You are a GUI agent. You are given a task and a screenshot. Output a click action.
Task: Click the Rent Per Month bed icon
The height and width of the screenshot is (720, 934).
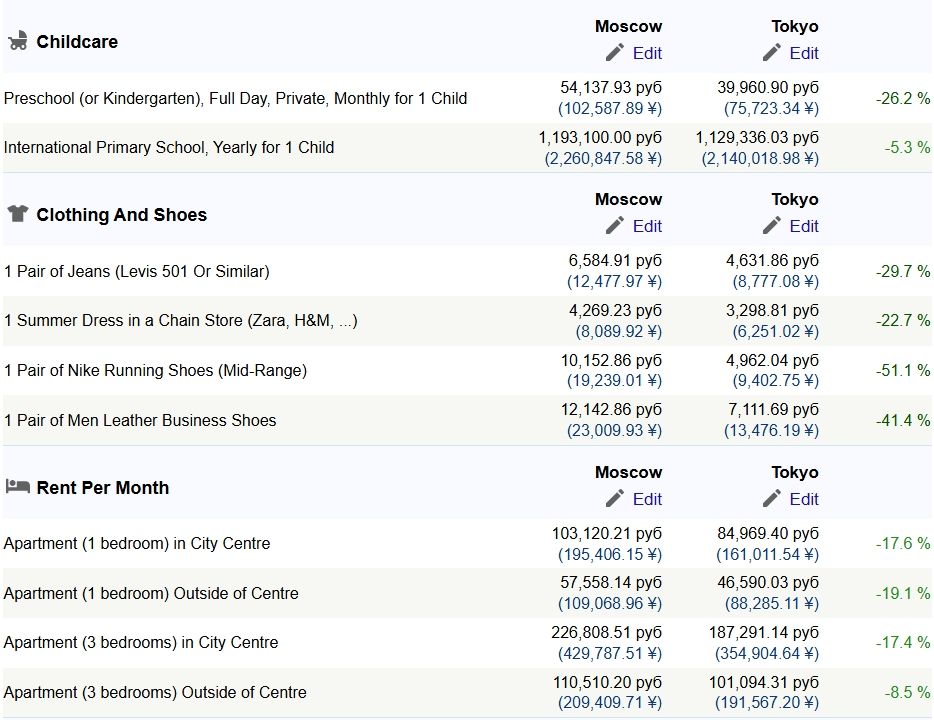pyautogui.click(x=18, y=487)
